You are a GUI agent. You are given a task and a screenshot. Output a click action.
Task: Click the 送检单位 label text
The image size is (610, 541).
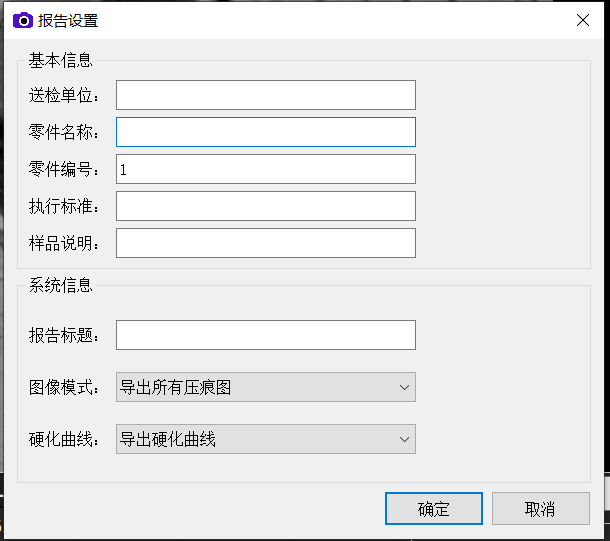[x=64, y=96]
